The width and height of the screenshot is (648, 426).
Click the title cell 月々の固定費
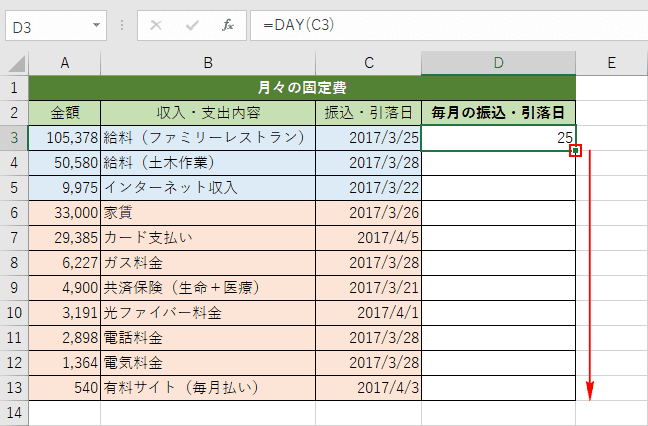pyautogui.click(x=302, y=88)
